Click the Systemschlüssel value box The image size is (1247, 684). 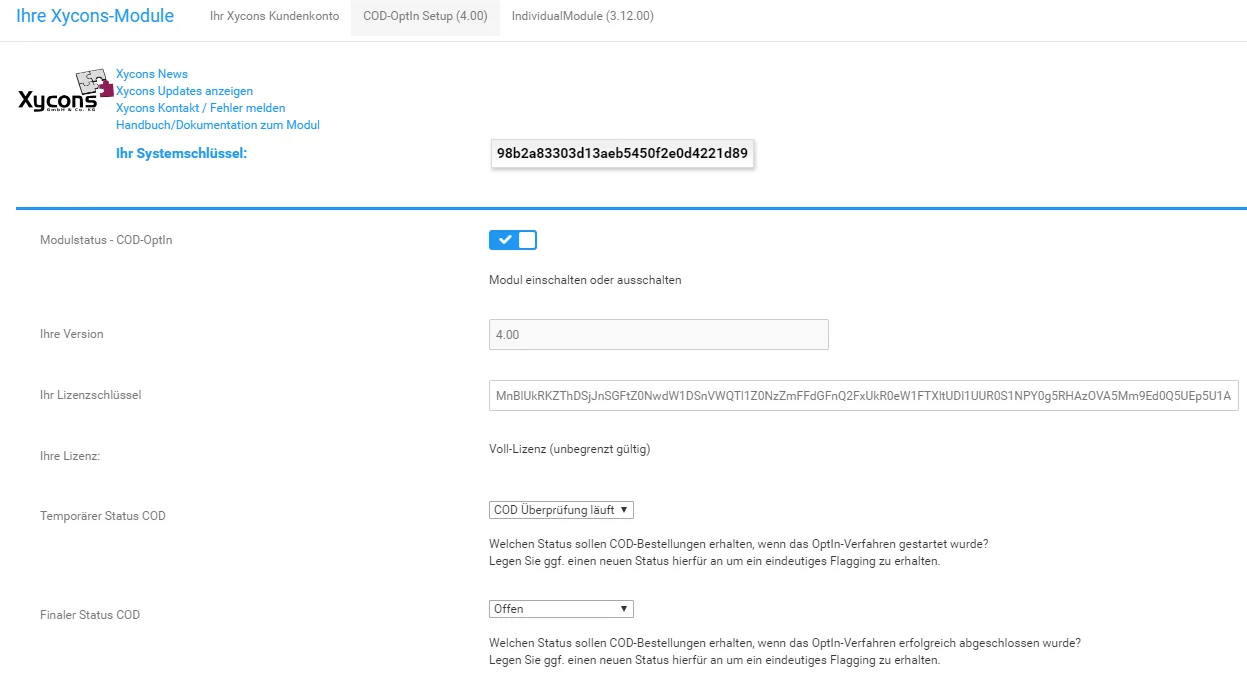(622, 154)
